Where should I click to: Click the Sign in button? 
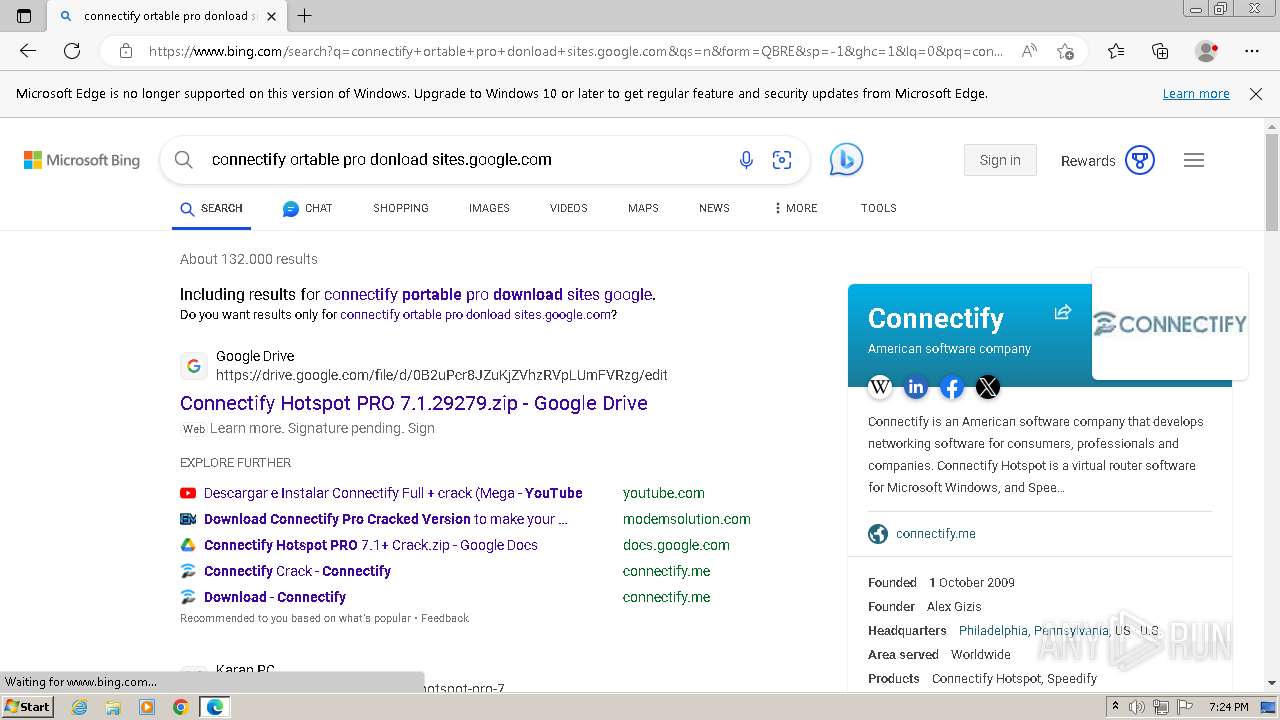pyautogui.click(x=1000, y=160)
